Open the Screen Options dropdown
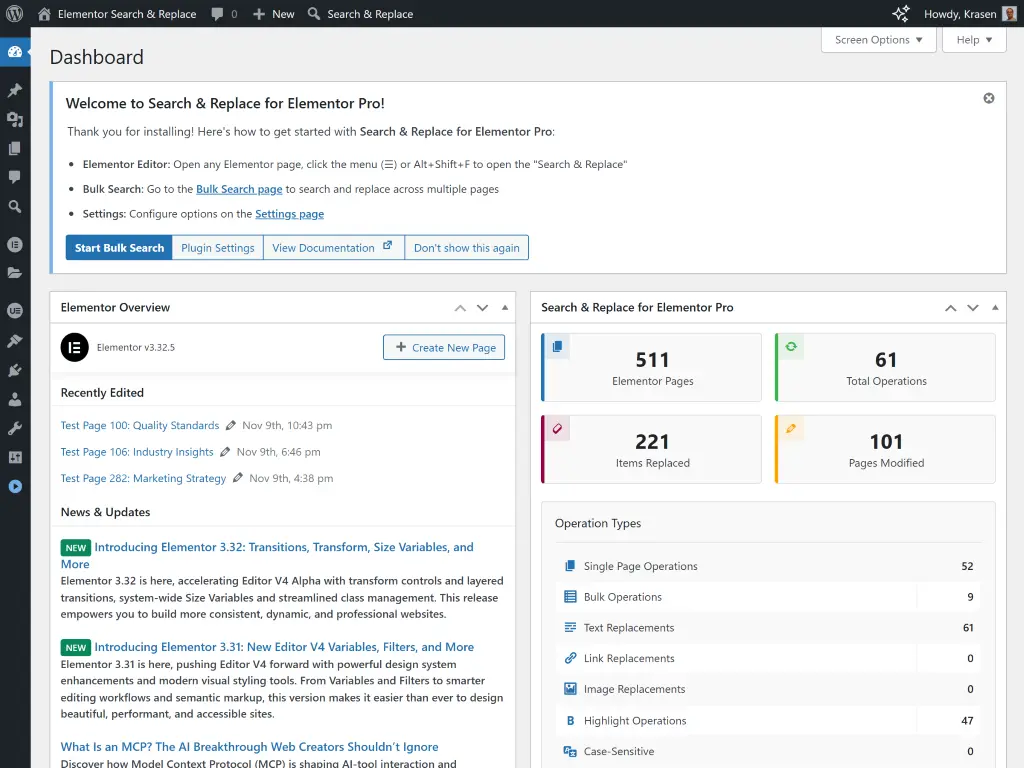Screen dimensions: 1024x768 click(877, 40)
